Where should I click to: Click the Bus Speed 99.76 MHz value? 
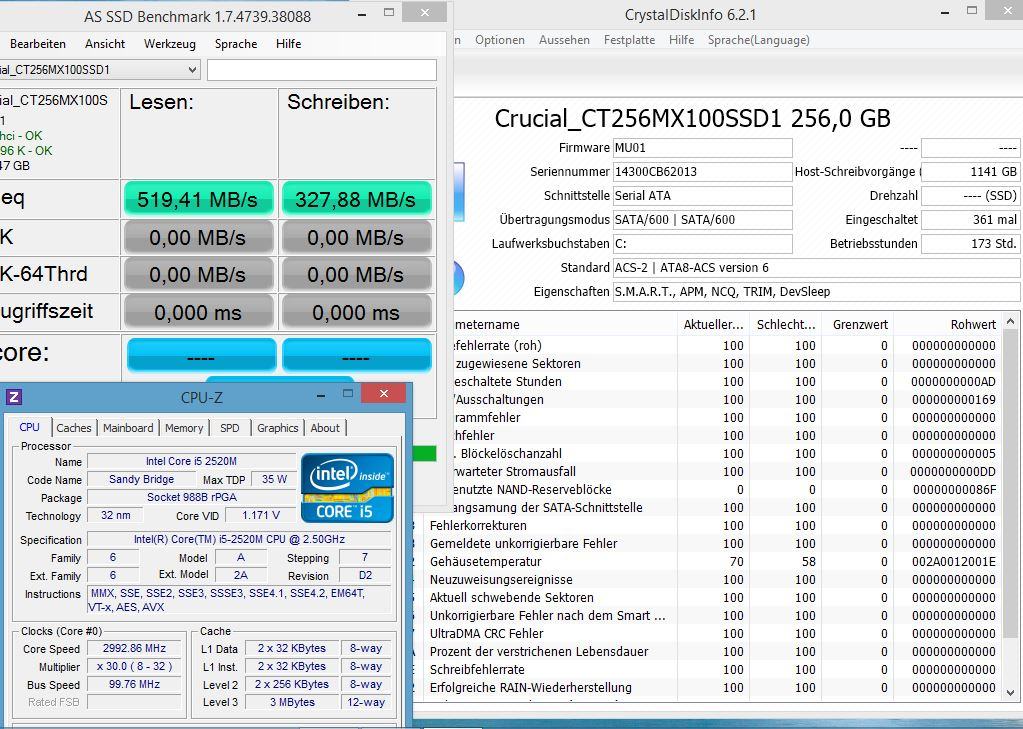[134, 684]
